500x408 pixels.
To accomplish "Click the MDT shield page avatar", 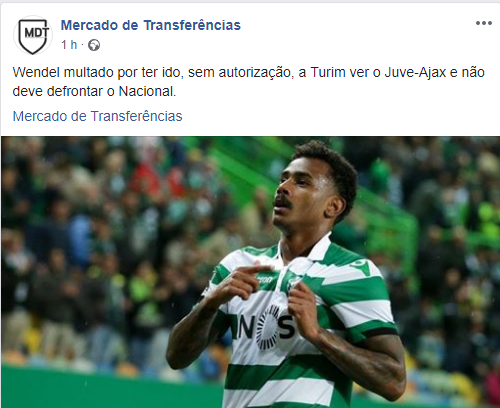I will click(33, 35).
